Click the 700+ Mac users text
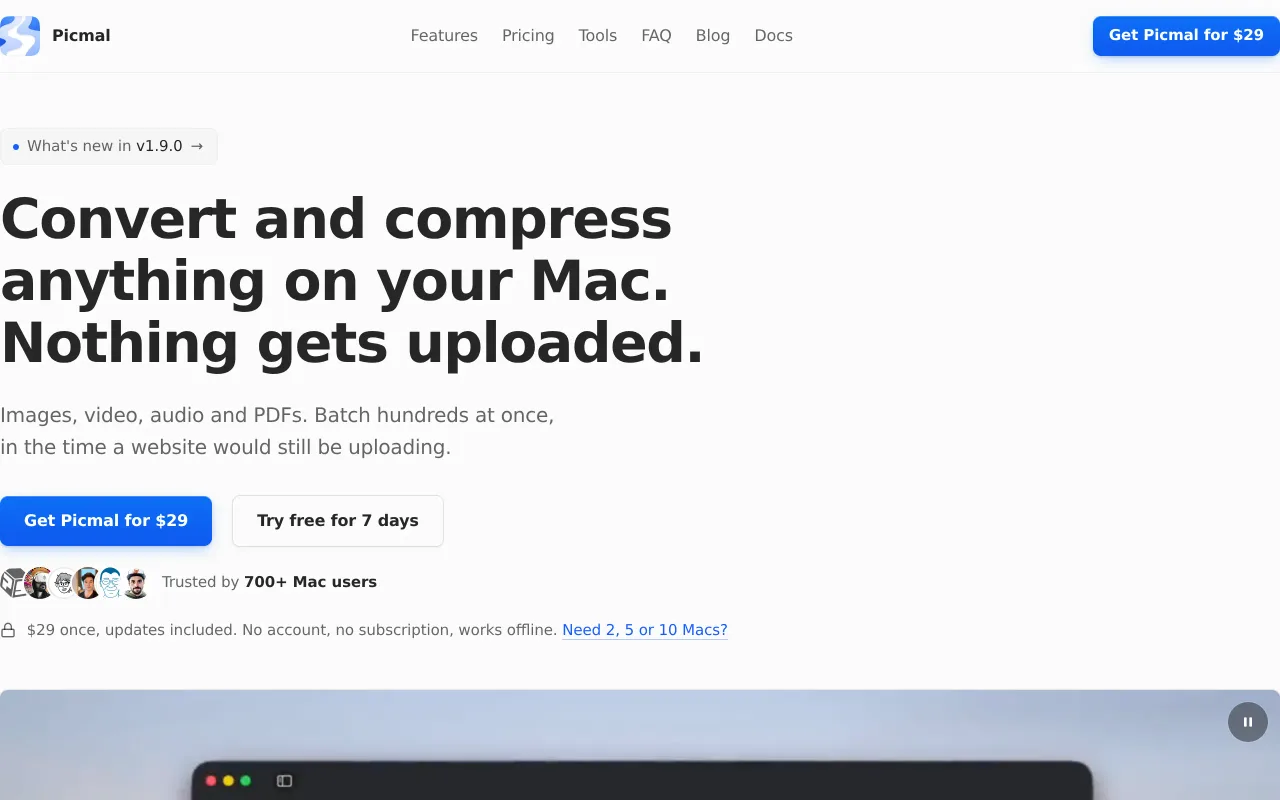This screenshot has width=1280, height=800. click(x=310, y=582)
